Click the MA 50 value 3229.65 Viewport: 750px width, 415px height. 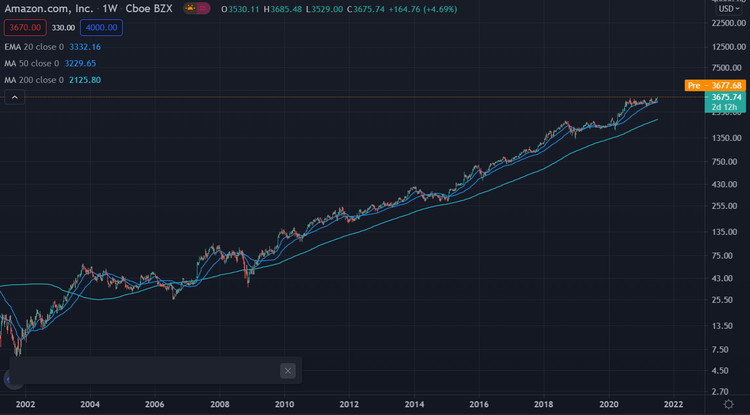80,64
